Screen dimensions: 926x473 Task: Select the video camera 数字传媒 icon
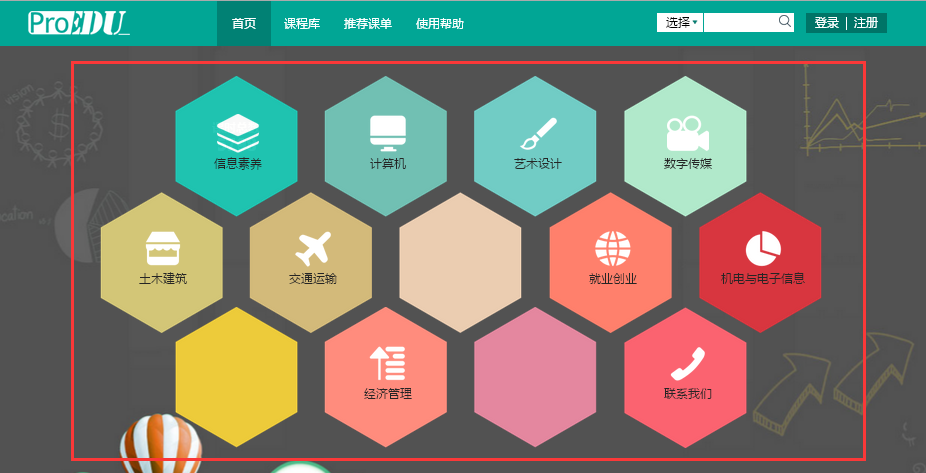click(687, 134)
